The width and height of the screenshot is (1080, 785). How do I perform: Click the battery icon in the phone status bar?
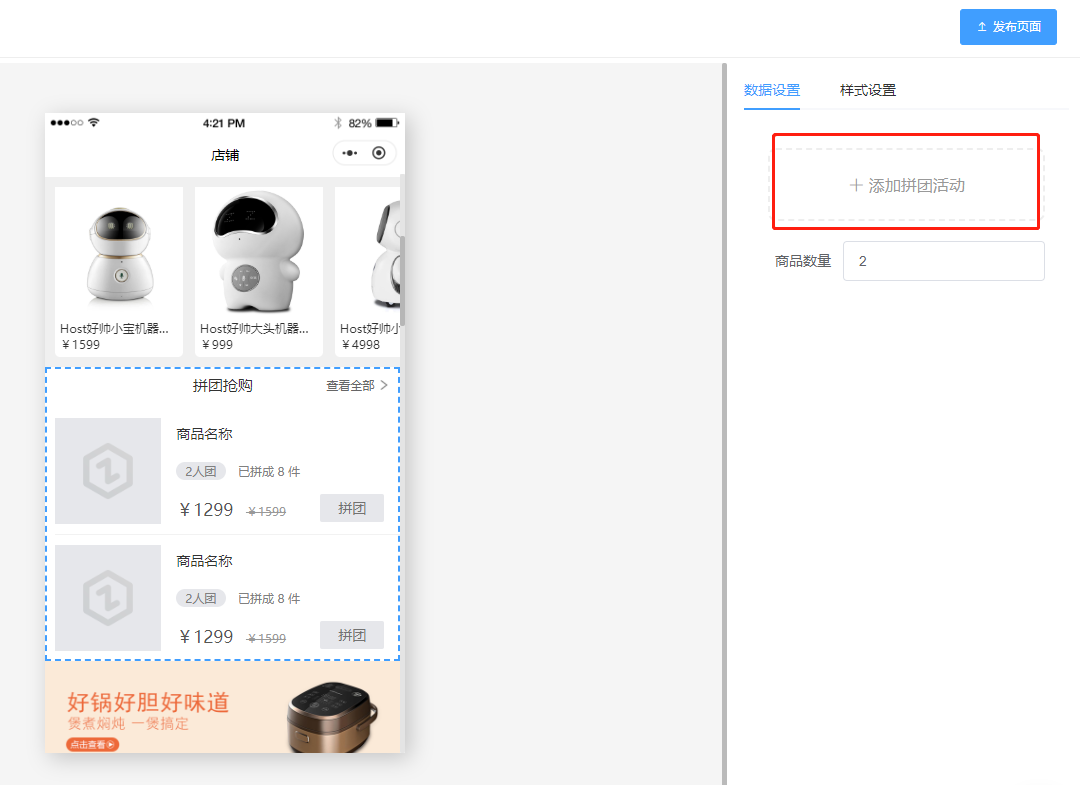pyautogui.click(x=387, y=123)
